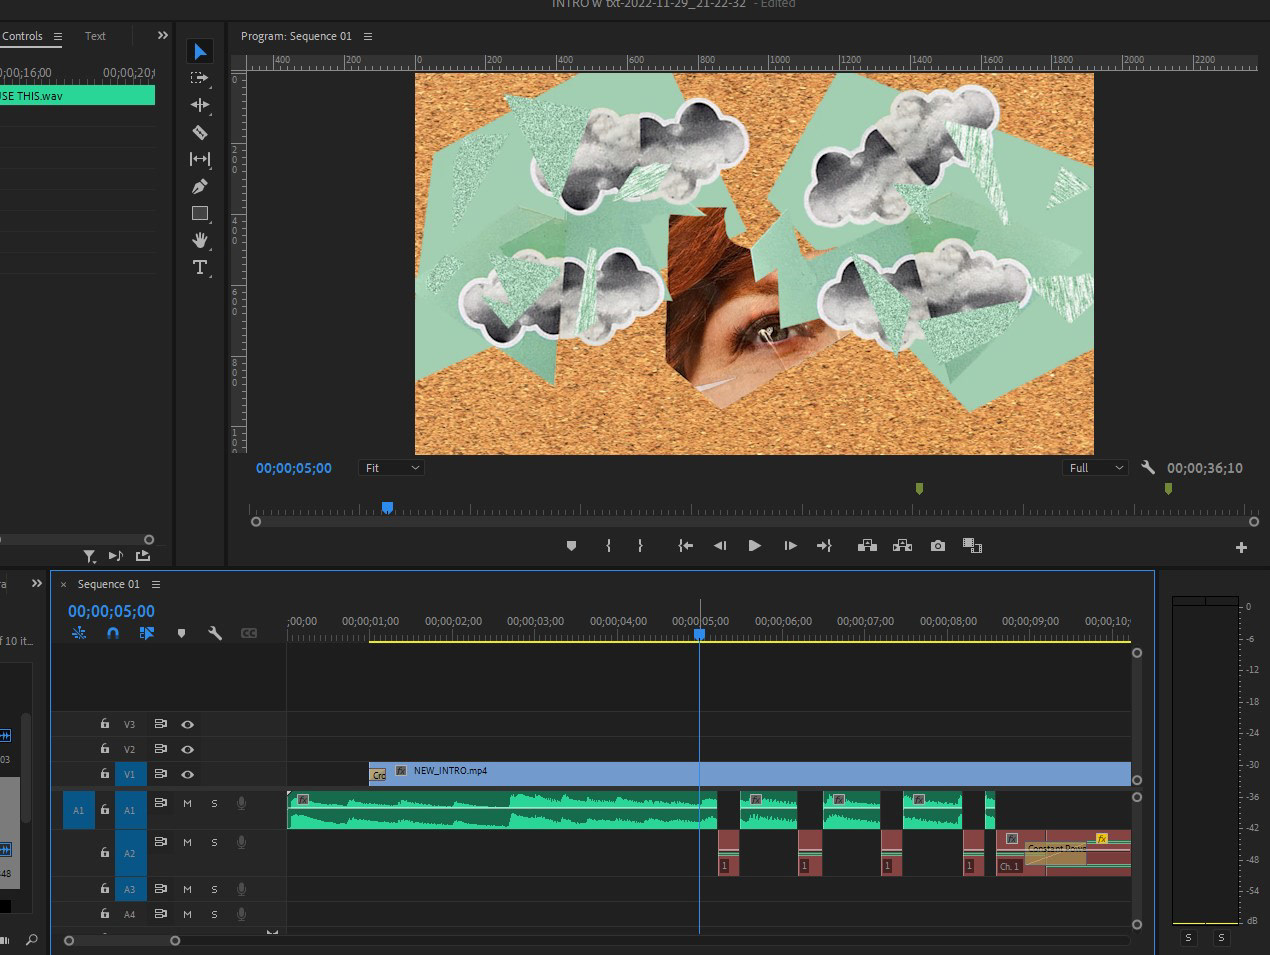The width and height of the screenshot is (1270, 955).
Task: Select the Track Select Forward tool
Action: pyautogui.click(x=200, y=78)
